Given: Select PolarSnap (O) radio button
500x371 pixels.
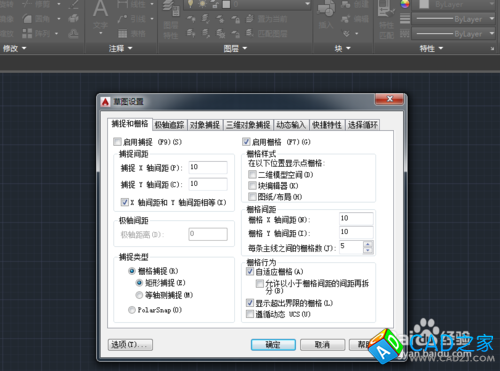Looking at the screenshot, I should point(132,310).
